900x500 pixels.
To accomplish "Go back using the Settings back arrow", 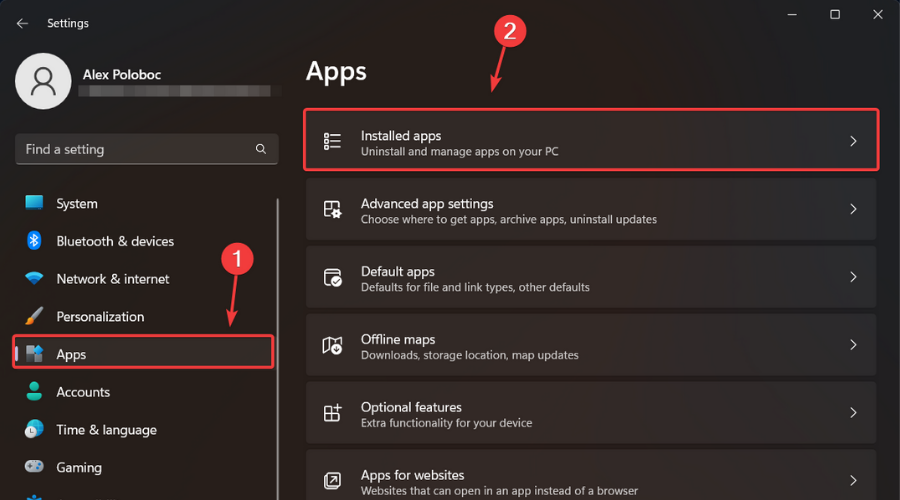I will [22, 24].
